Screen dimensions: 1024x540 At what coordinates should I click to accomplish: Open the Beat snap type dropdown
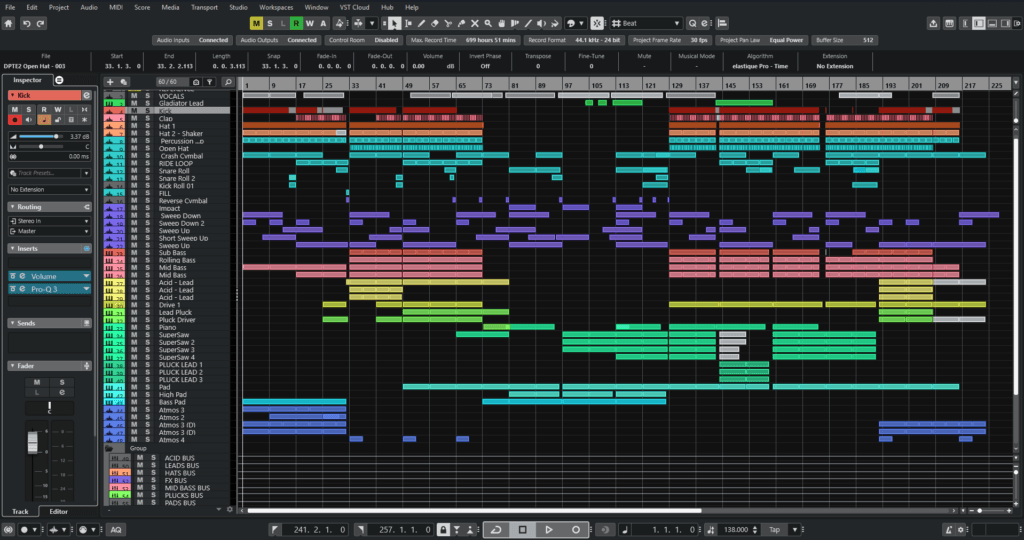(677, 24)
